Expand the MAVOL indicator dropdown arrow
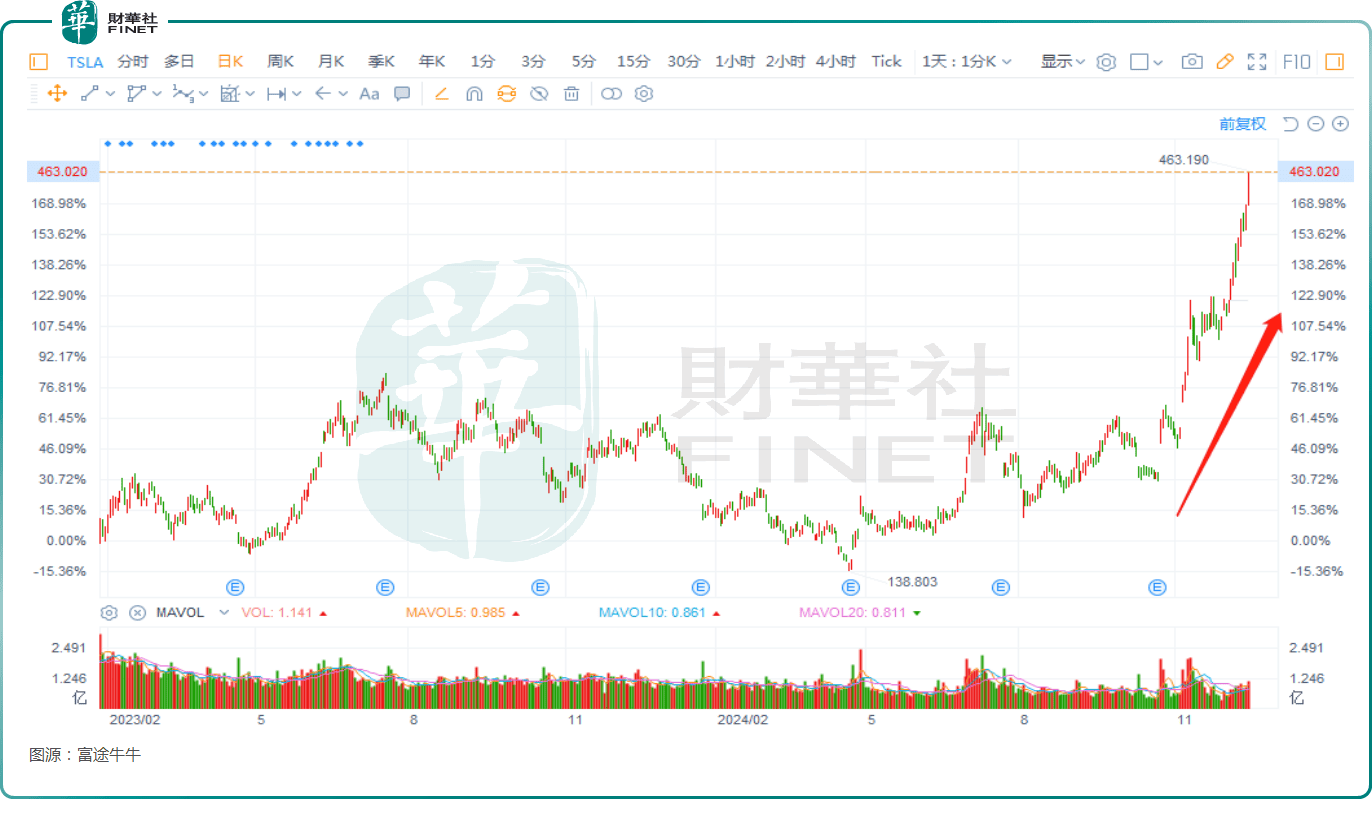1372x819 pixels. pos(224,613)
